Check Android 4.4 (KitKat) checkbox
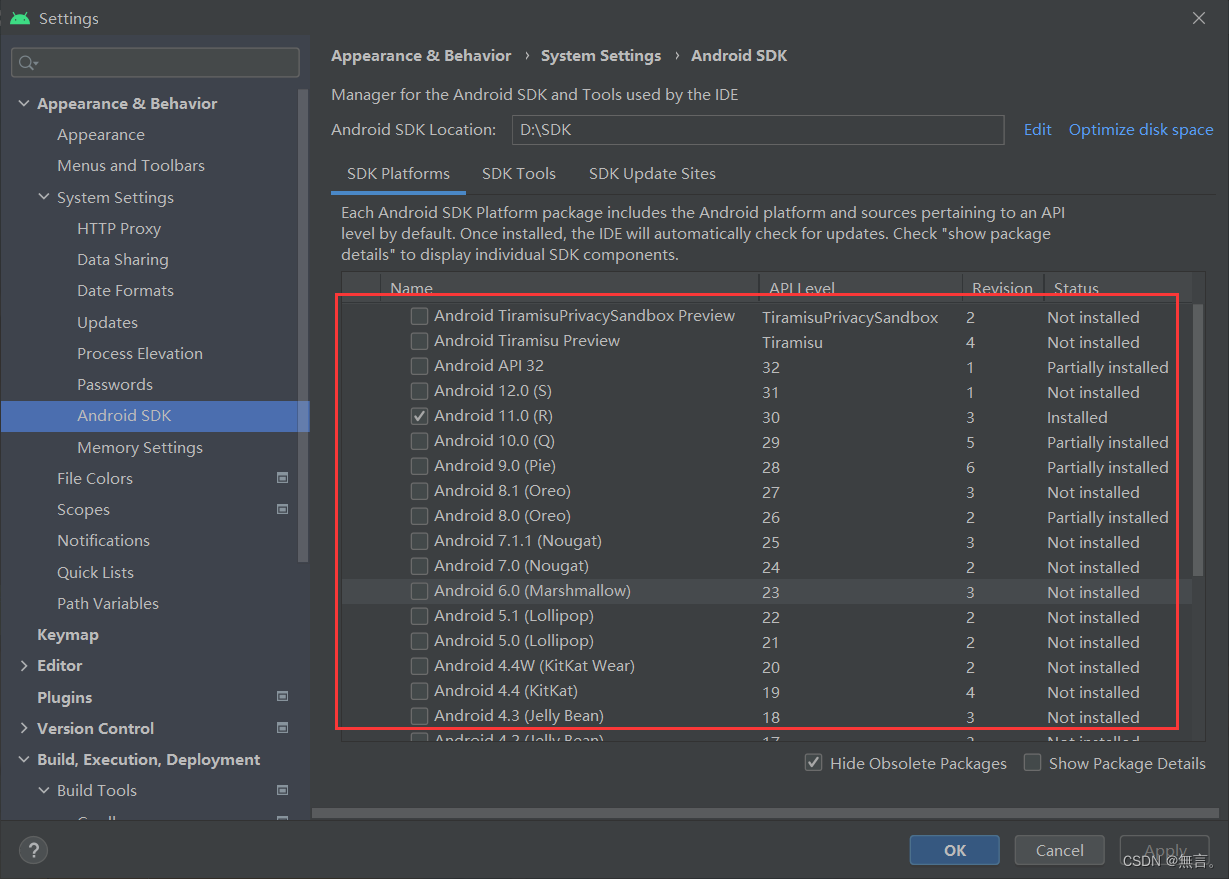 point(420,691)
